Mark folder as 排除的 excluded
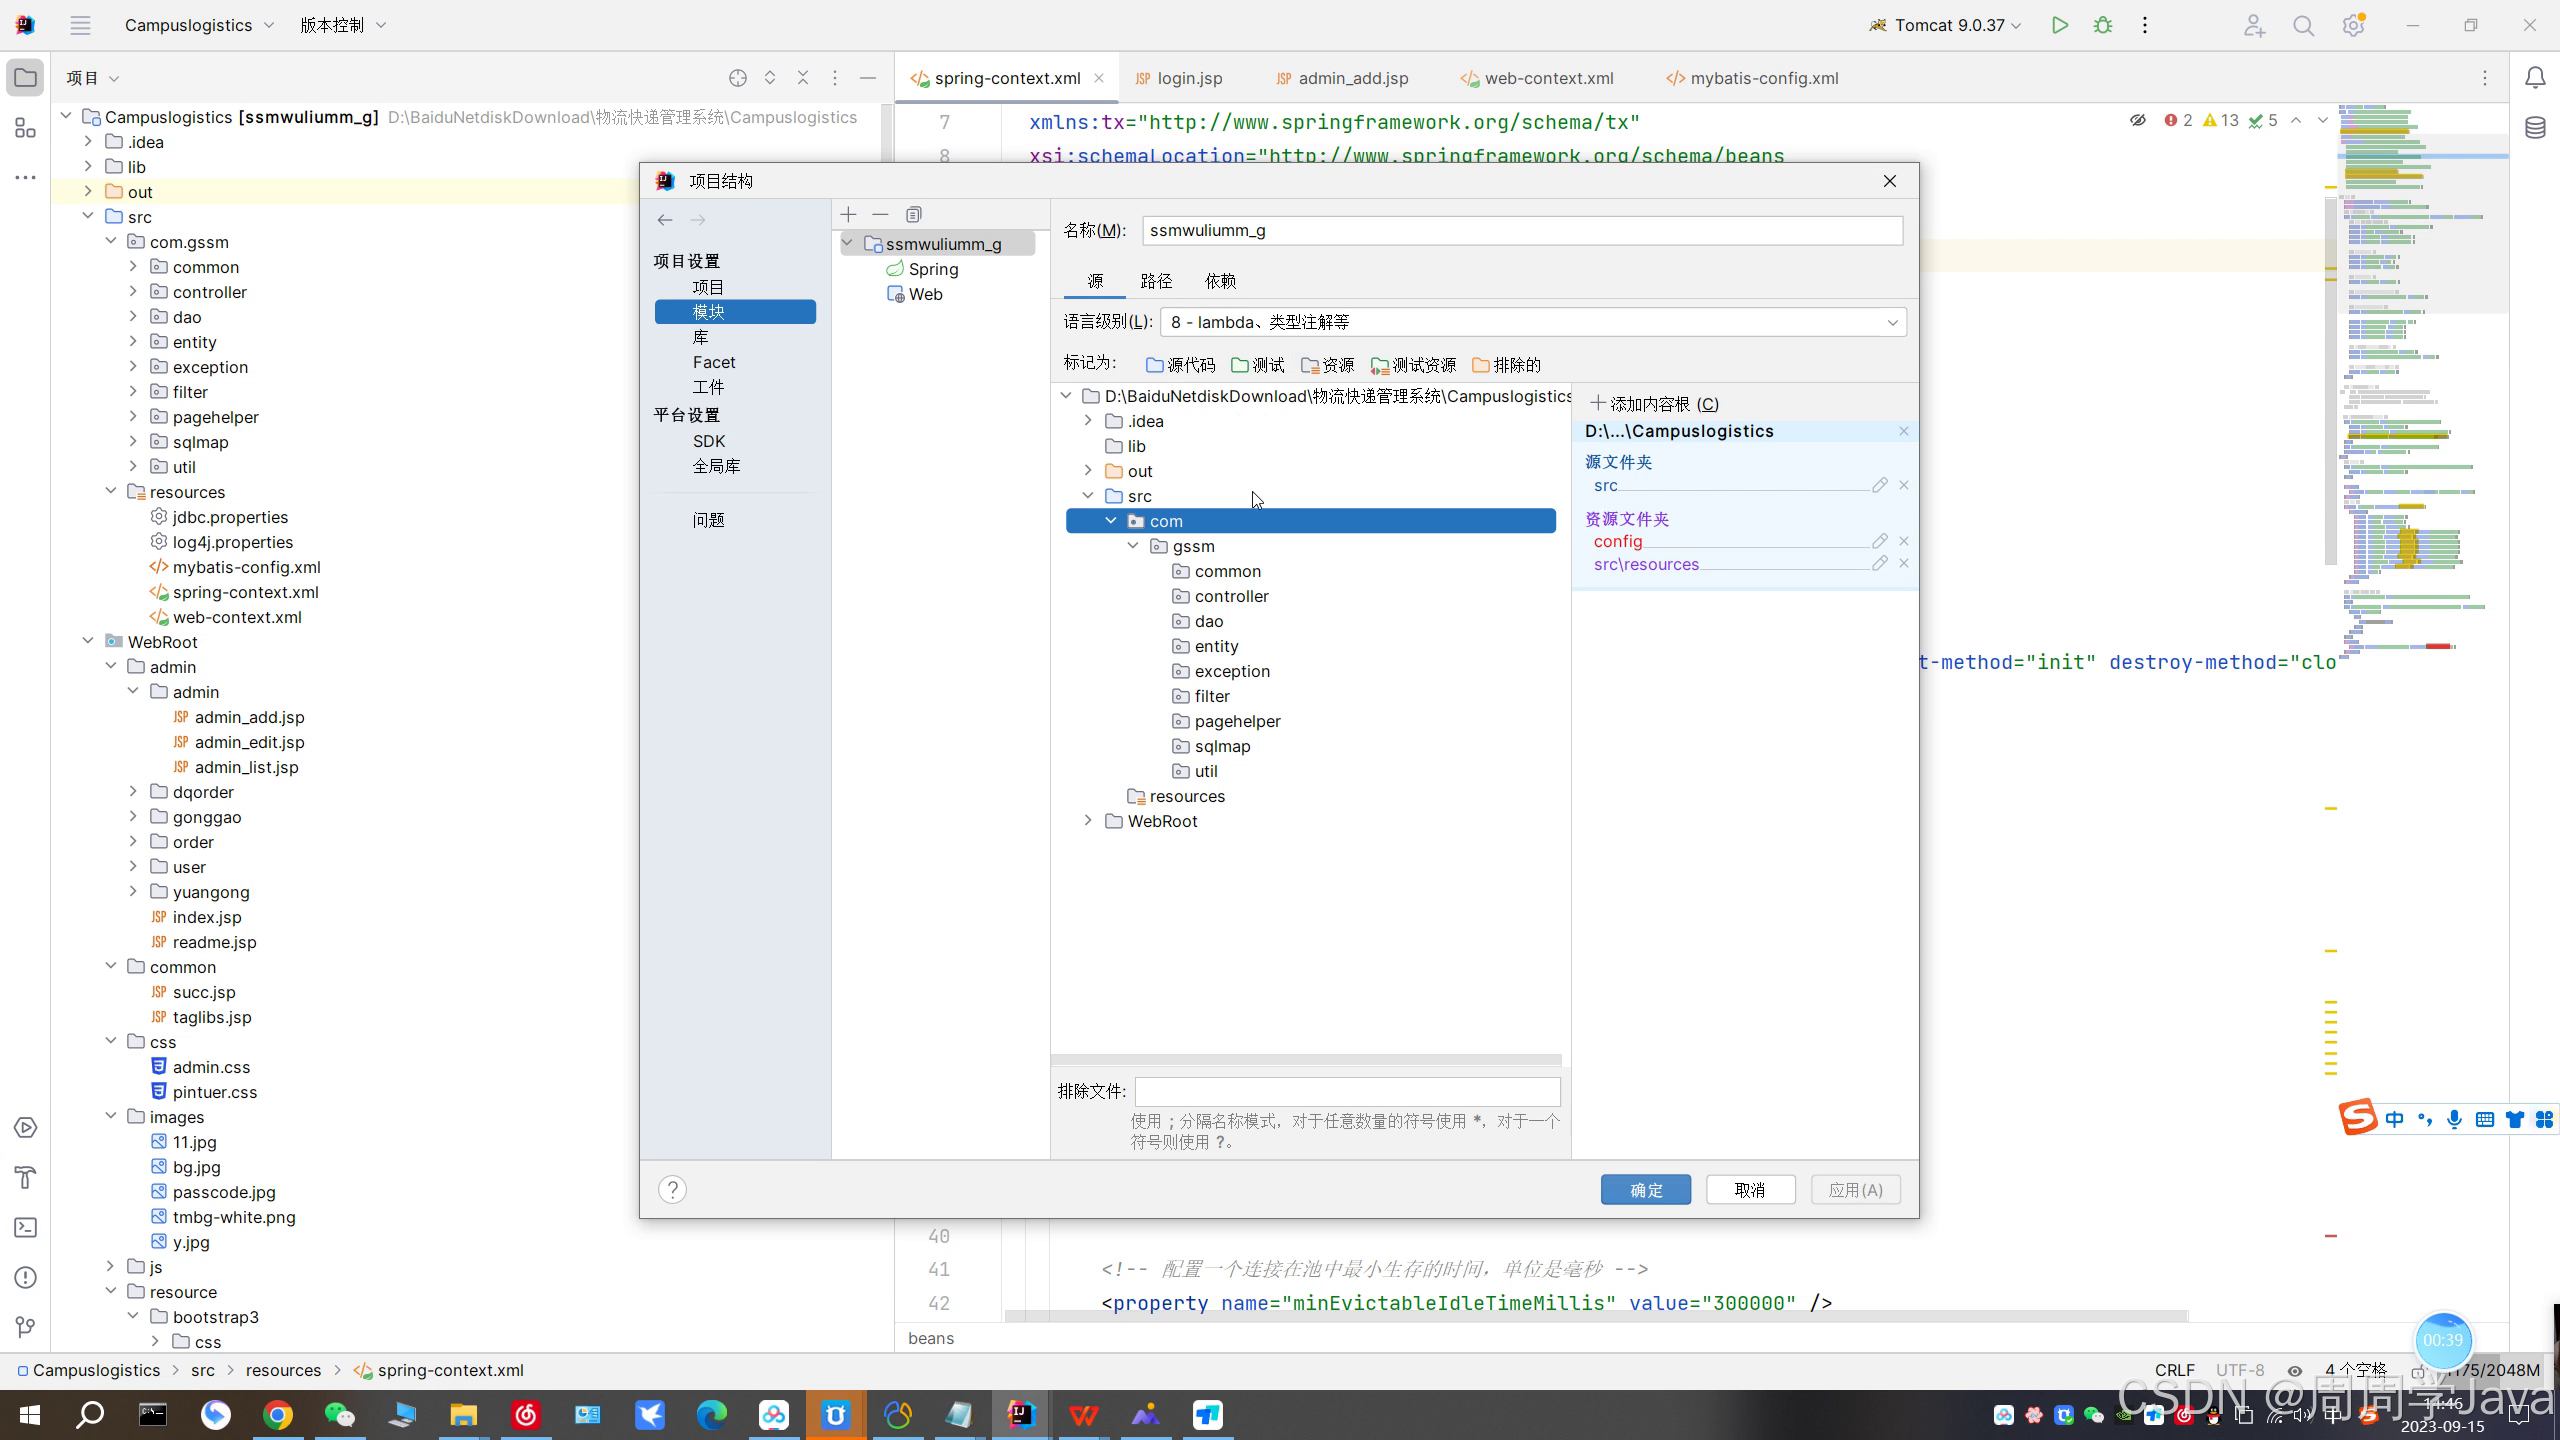Image resolution: width=2560 pixels, height=1440 pixels. [1506, 365]
